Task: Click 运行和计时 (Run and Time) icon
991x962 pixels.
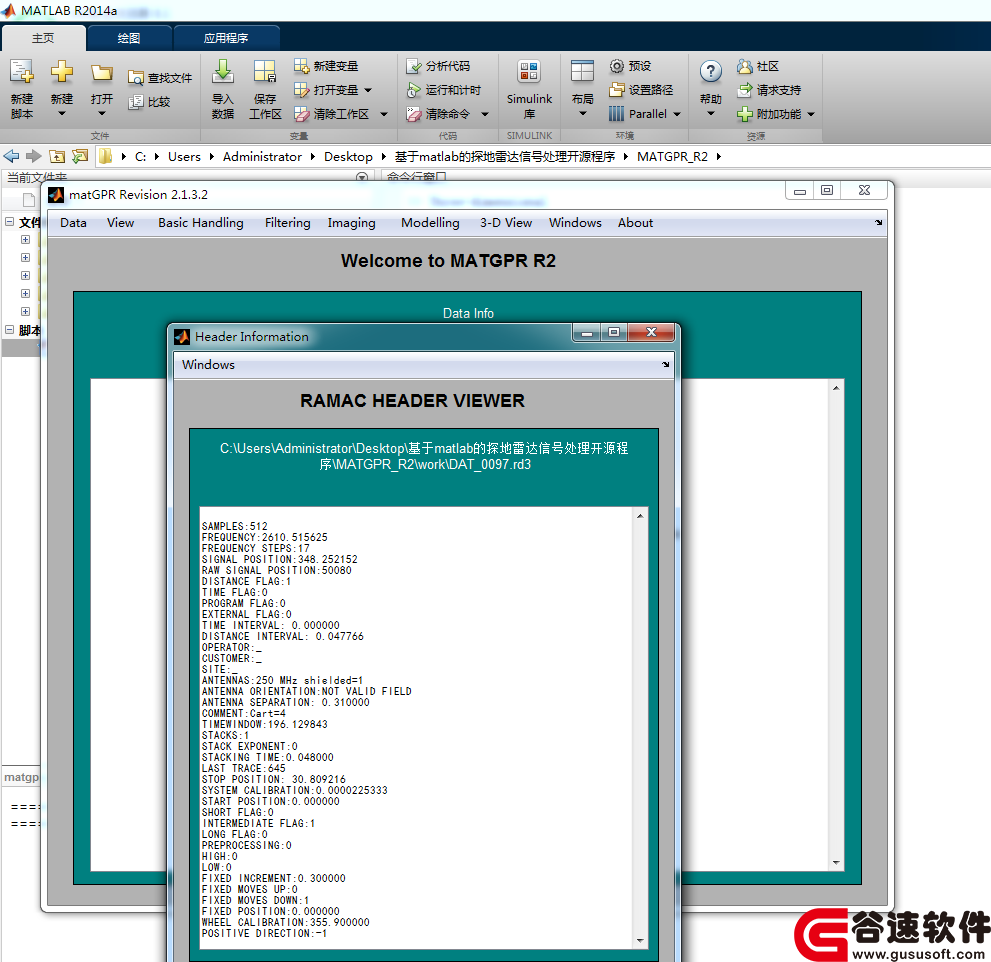Action: (413, 90)
